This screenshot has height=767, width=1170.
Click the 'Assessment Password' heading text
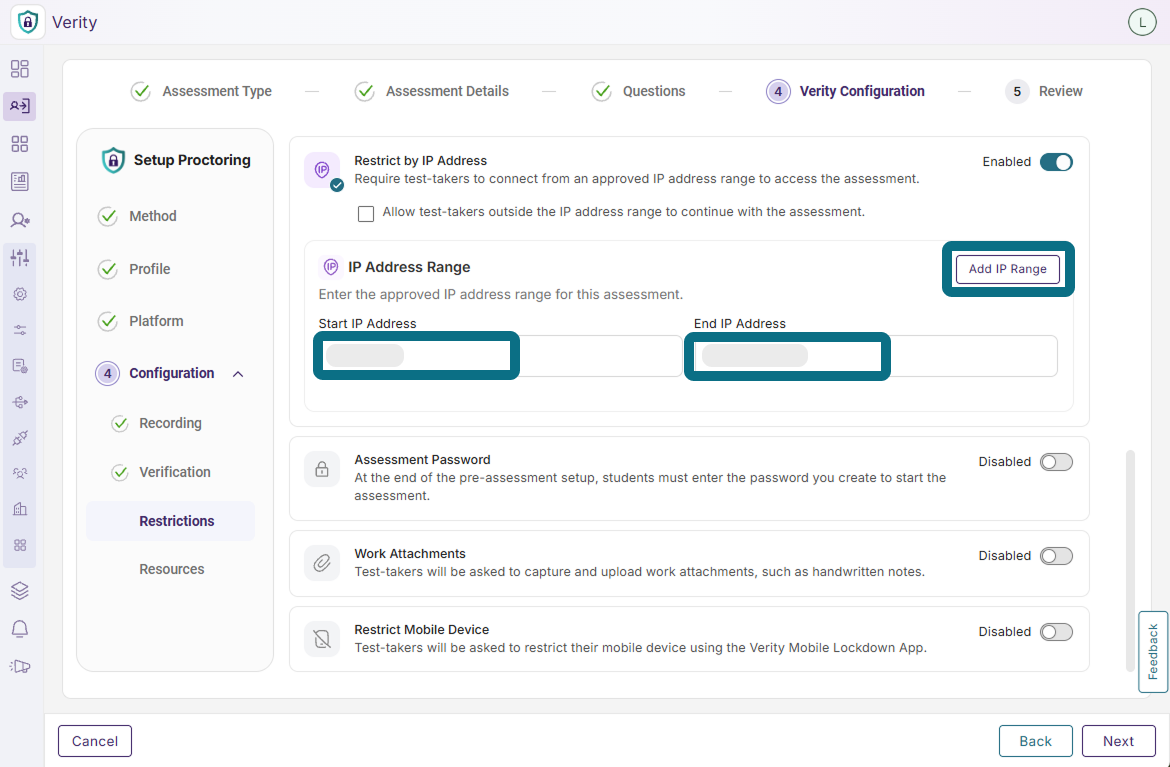click(x=422, y=460)
